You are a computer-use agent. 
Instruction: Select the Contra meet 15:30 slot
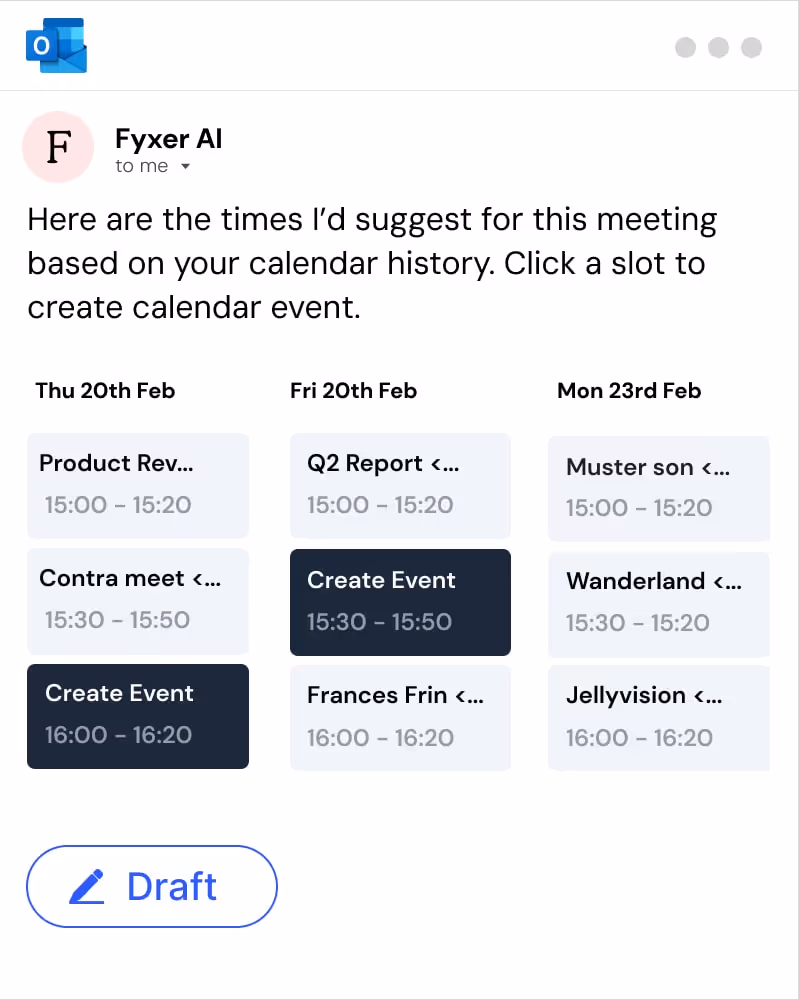138,600
